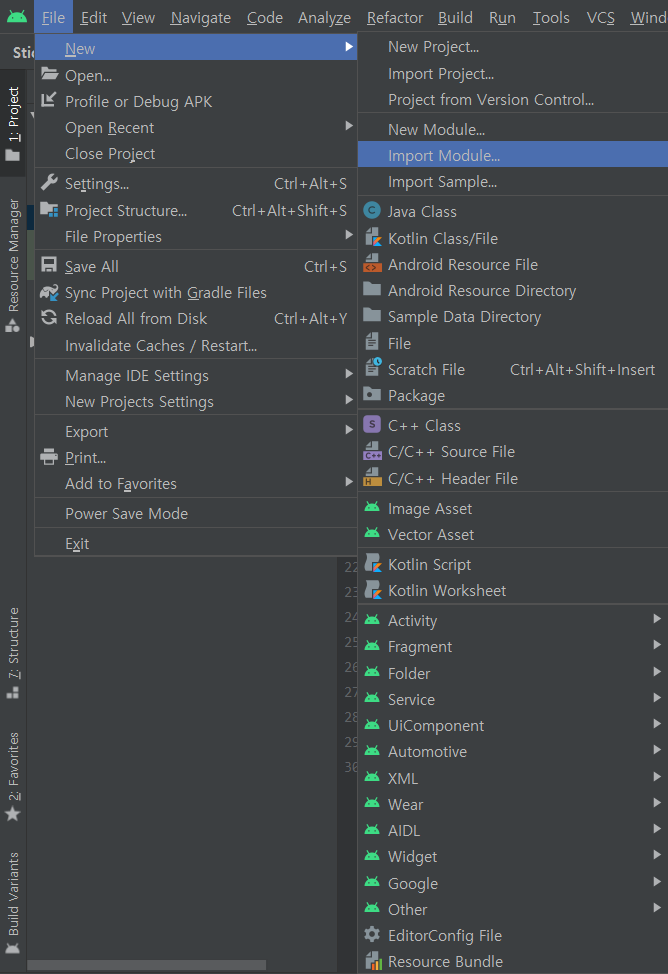Screen dimensions: 668x974
Task: Click the Vector Asset android icon
Action: (372, 534)
